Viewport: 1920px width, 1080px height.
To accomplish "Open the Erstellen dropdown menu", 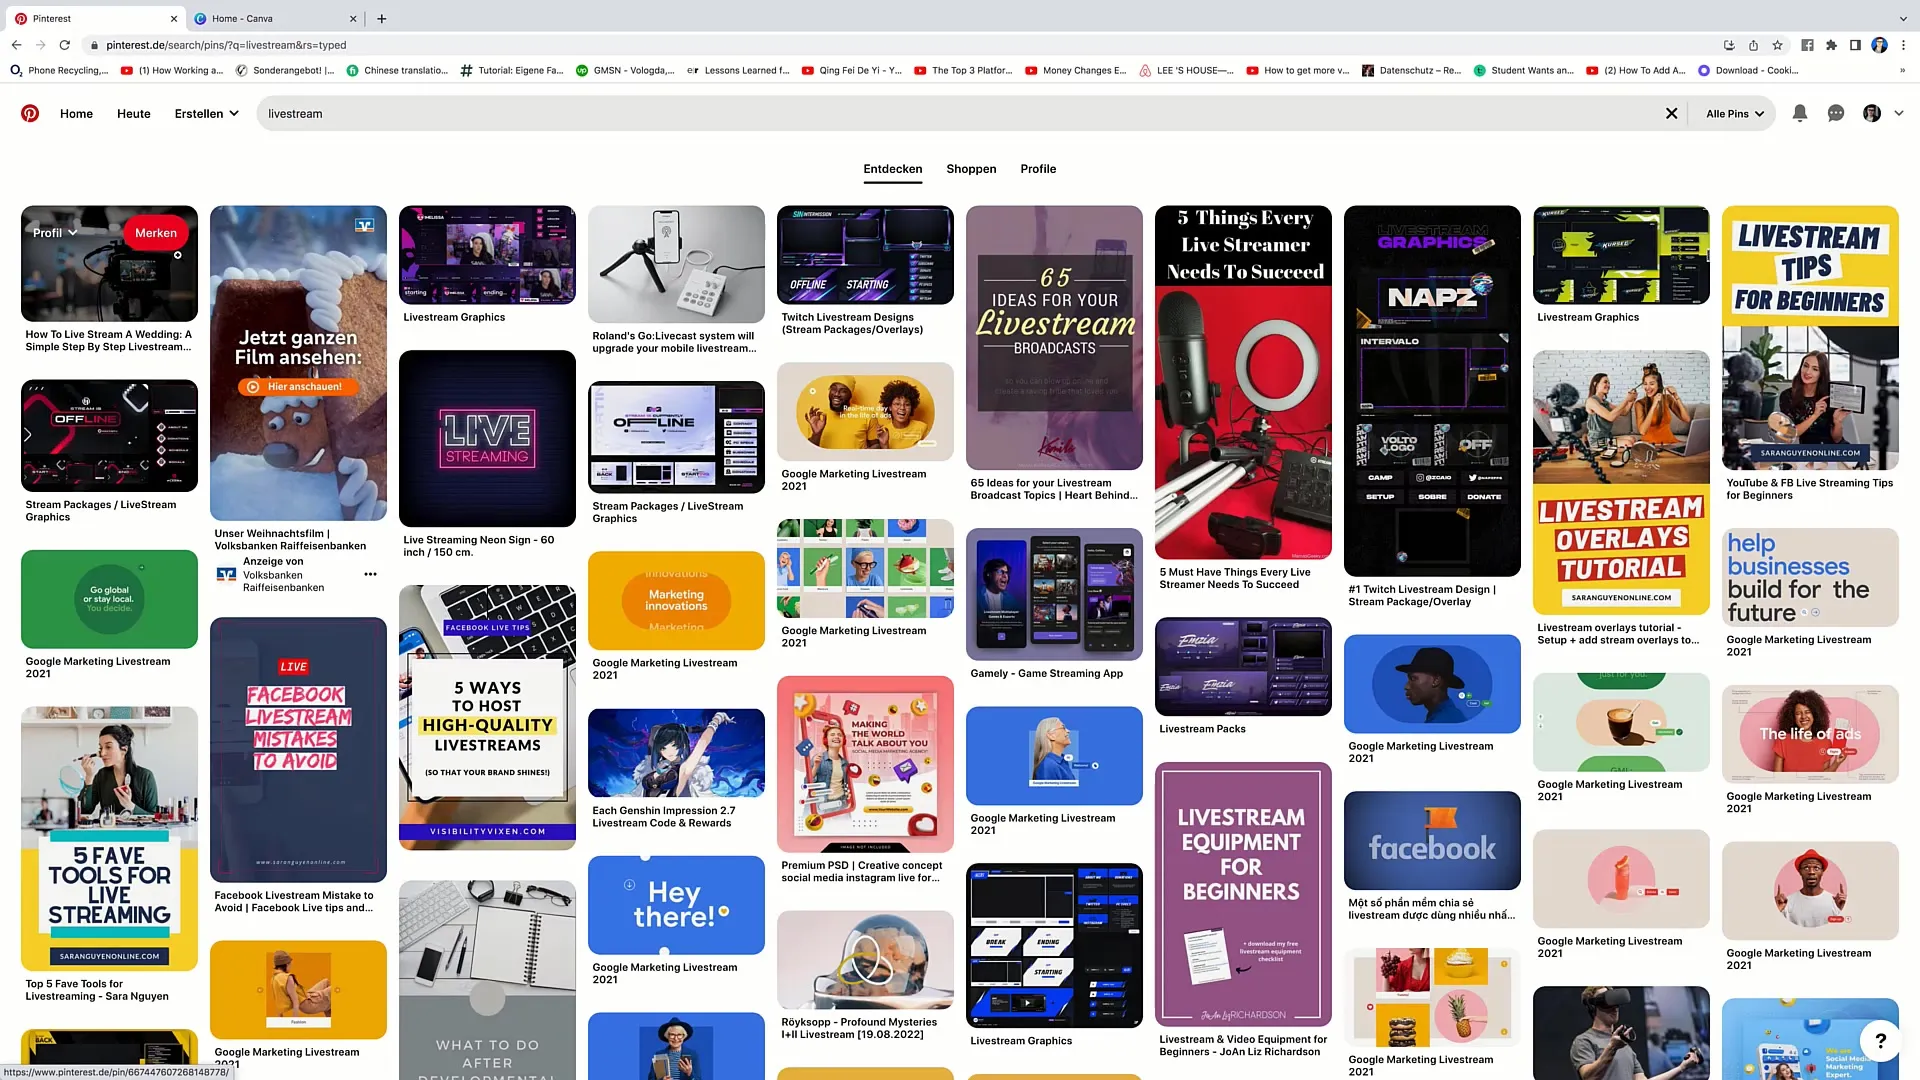I will click(x=207, y=113).
